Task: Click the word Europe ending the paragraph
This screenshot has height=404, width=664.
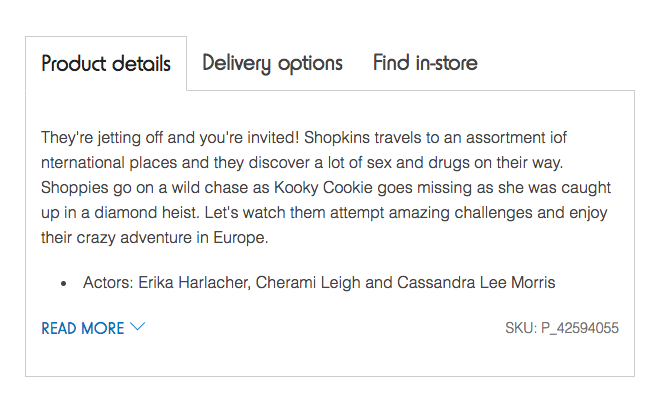Action: 241,238
